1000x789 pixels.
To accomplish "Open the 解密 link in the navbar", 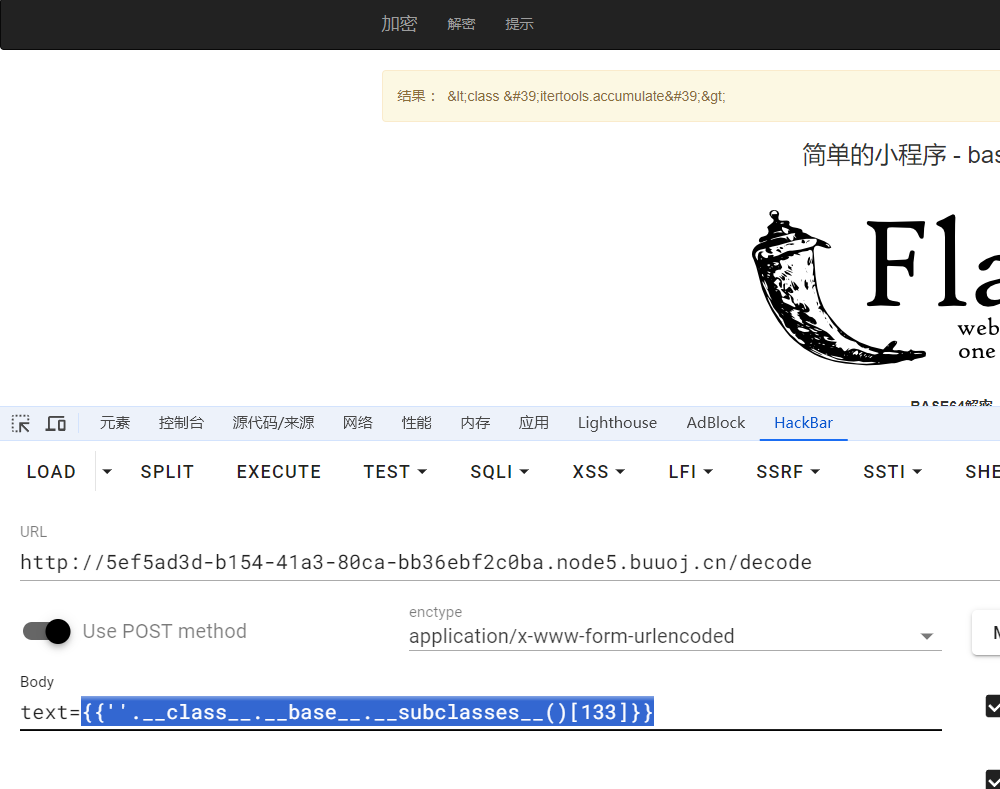I will [461, 24].
